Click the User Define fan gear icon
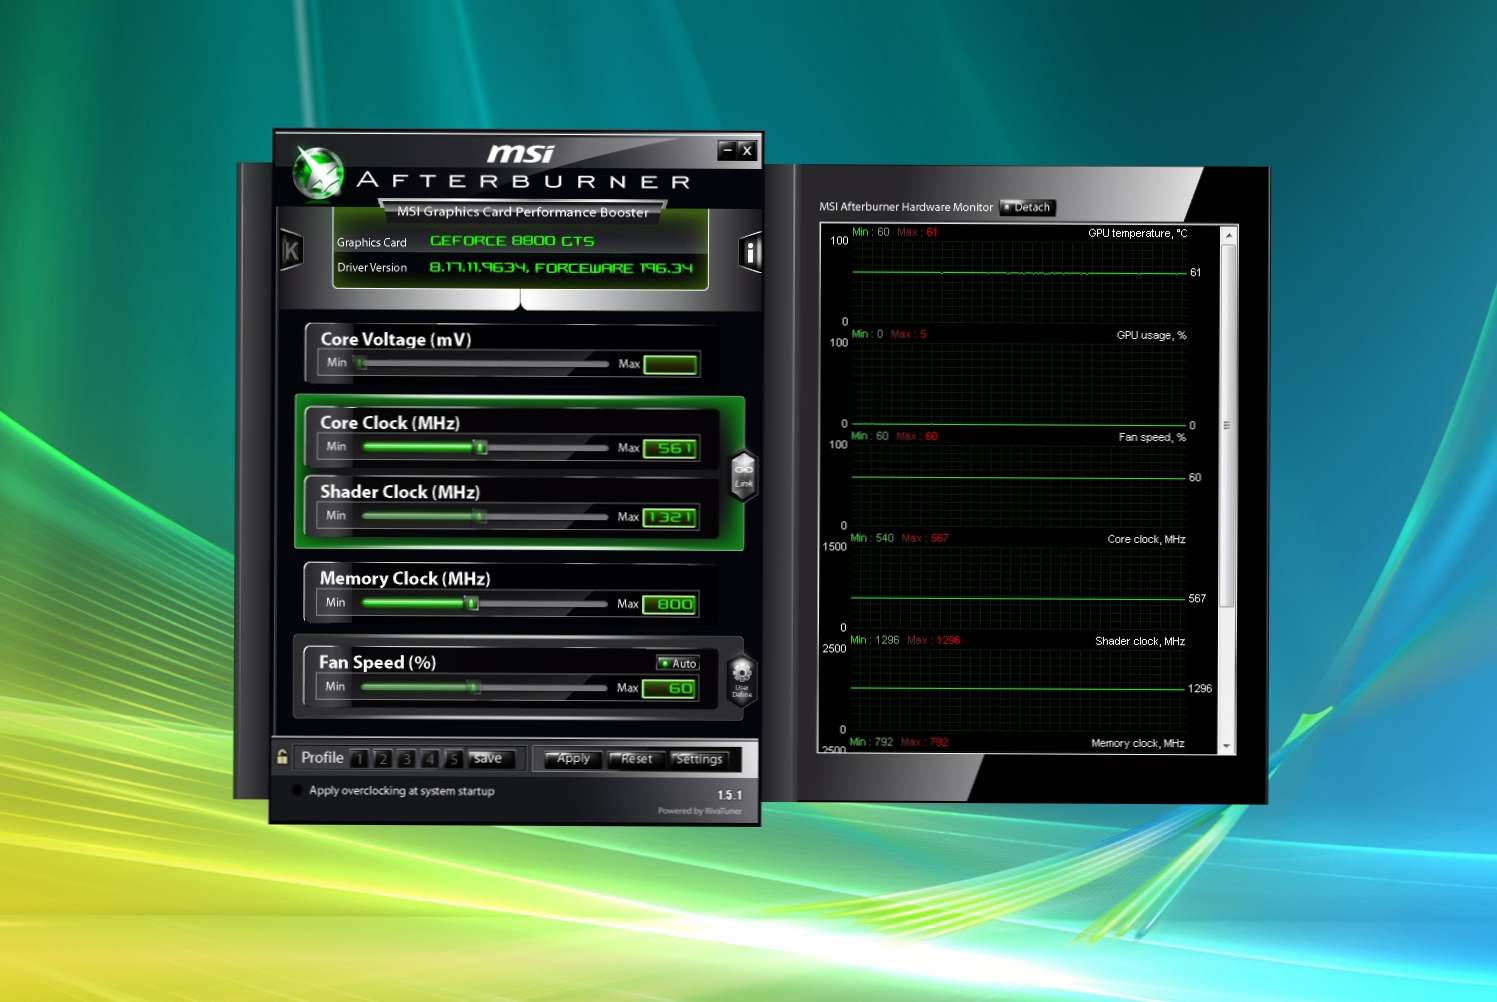1497x1002 pixels. [741, 679]
